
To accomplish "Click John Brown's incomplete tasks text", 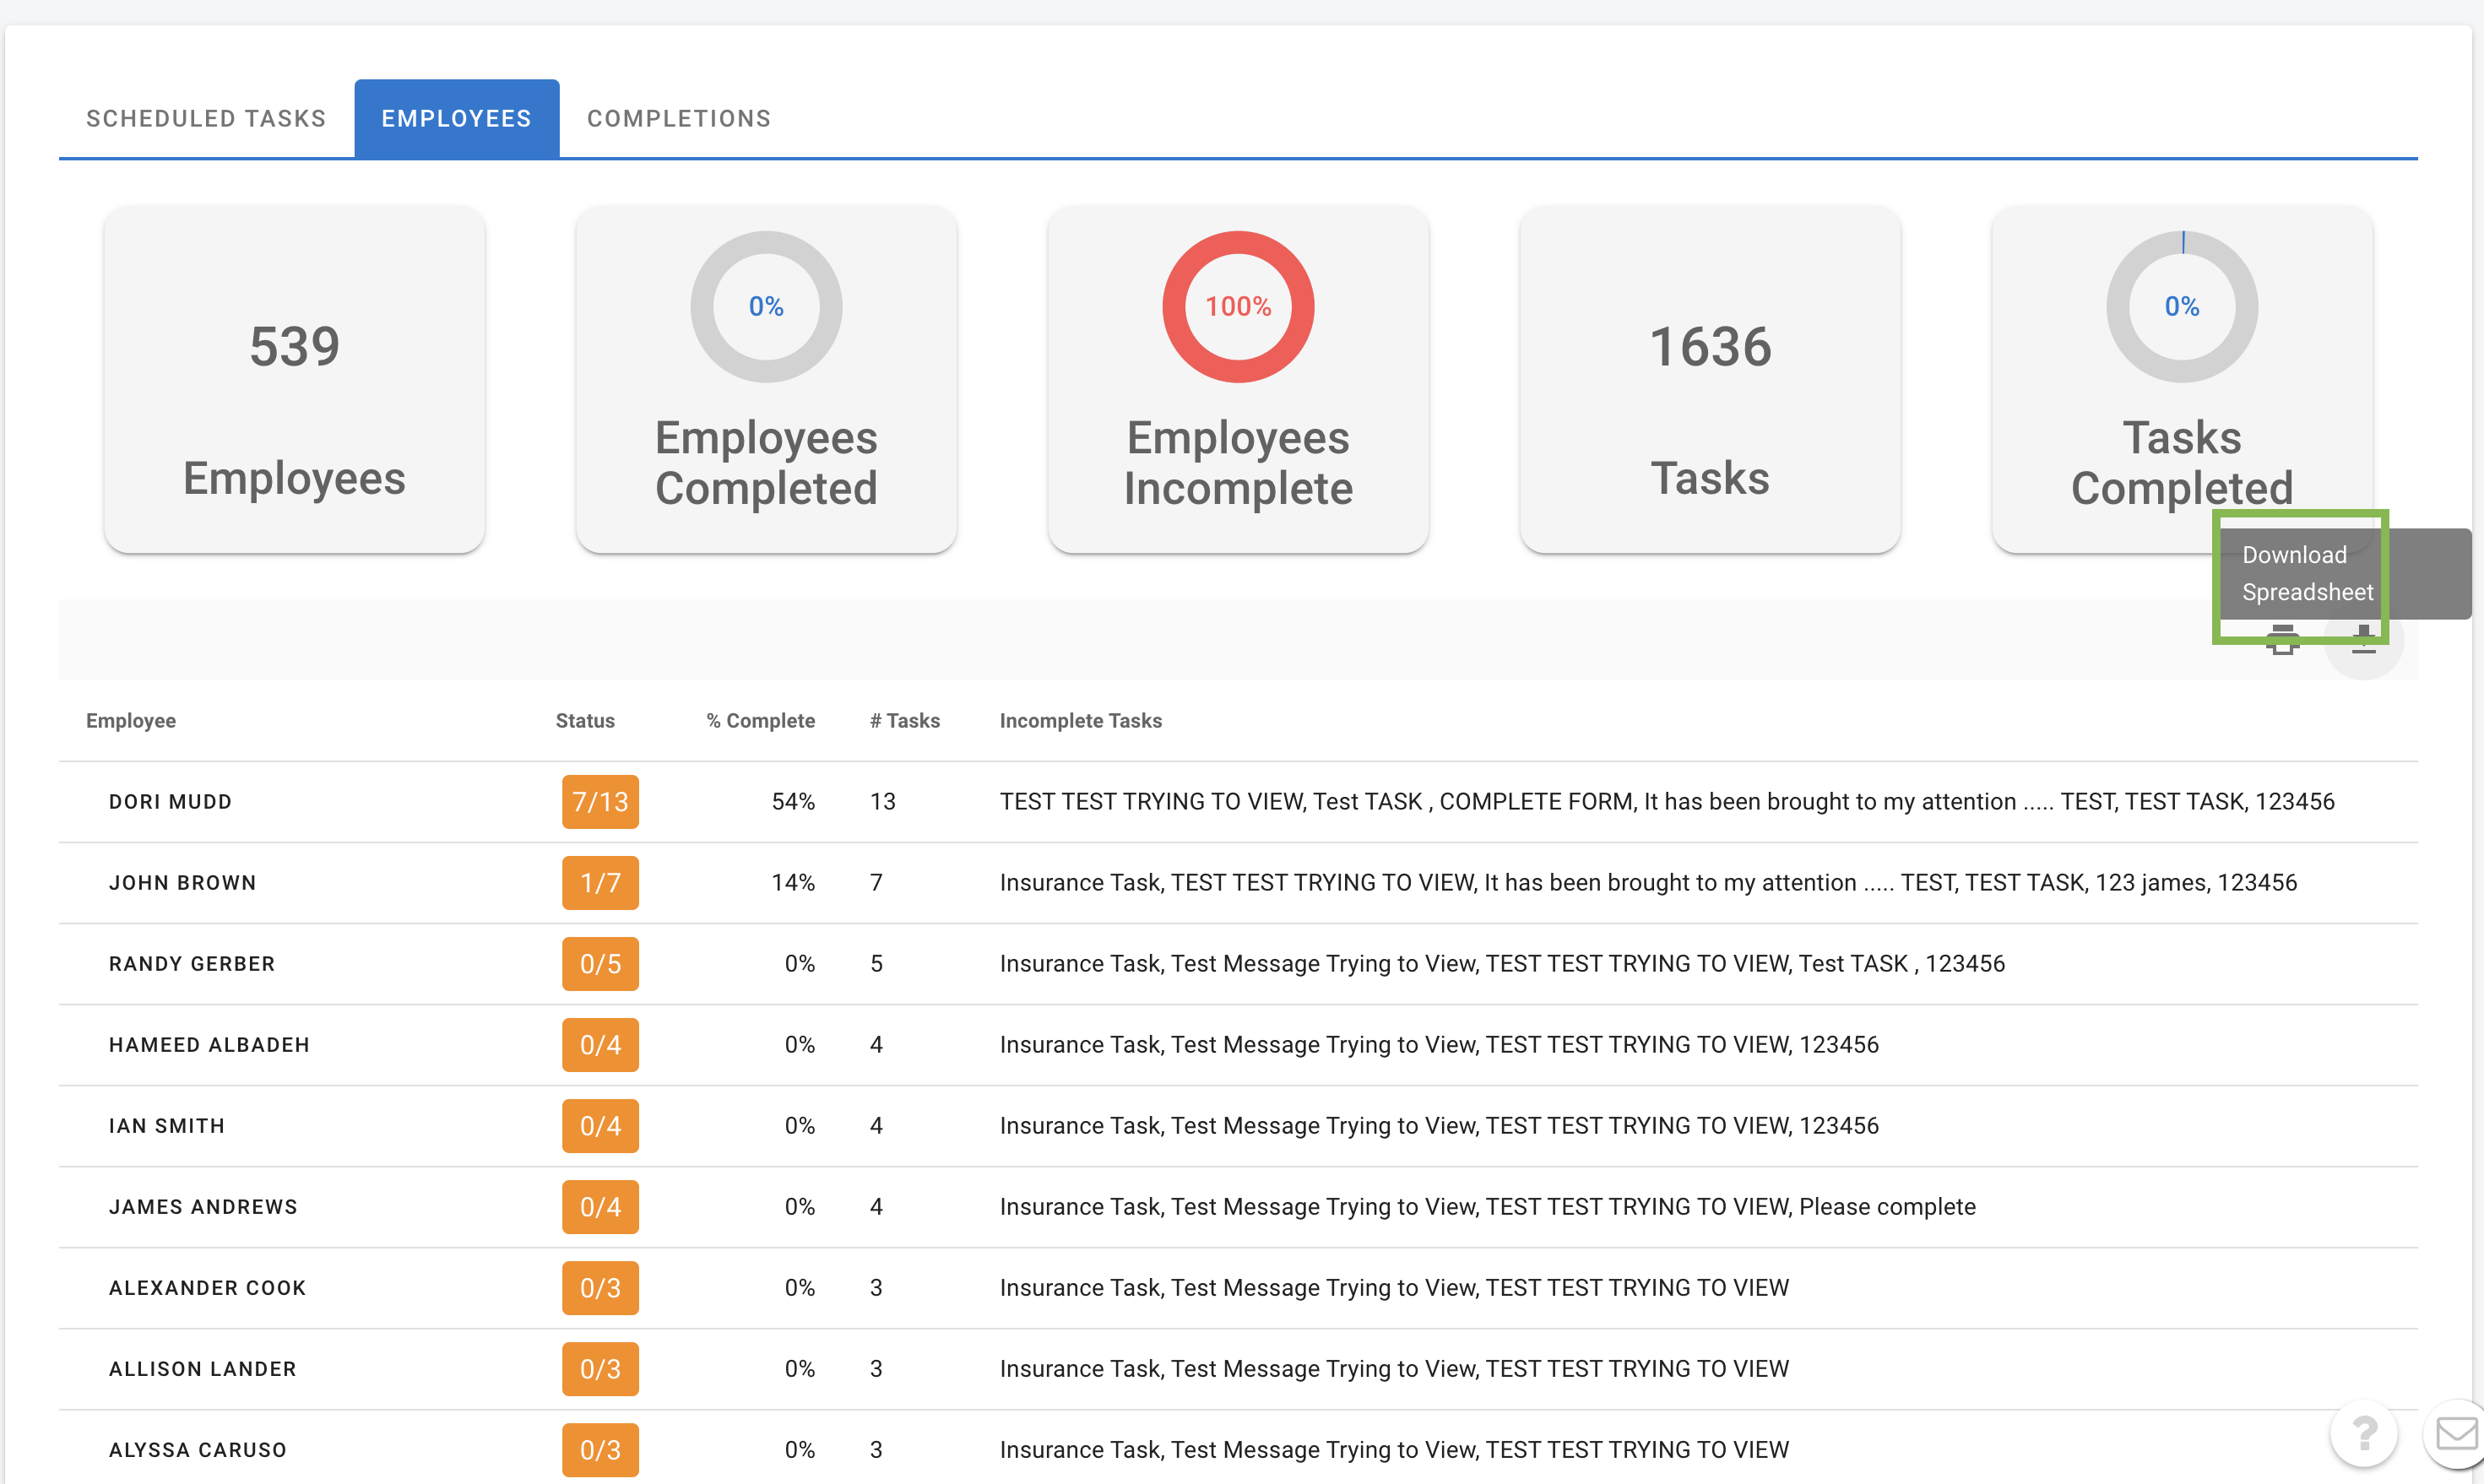I will pyautogui.click(x=1648, y=883).
